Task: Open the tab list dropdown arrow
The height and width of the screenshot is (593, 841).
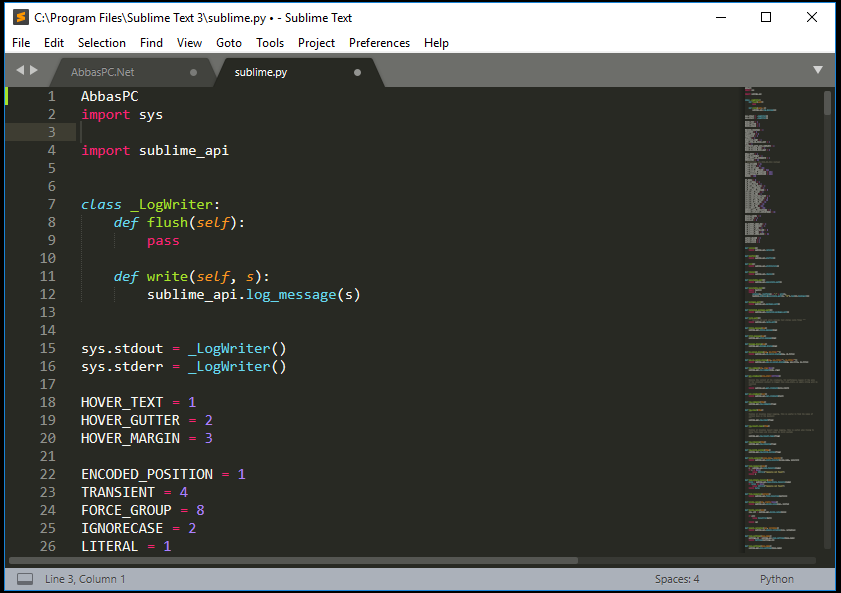Action: click(817, 70)
